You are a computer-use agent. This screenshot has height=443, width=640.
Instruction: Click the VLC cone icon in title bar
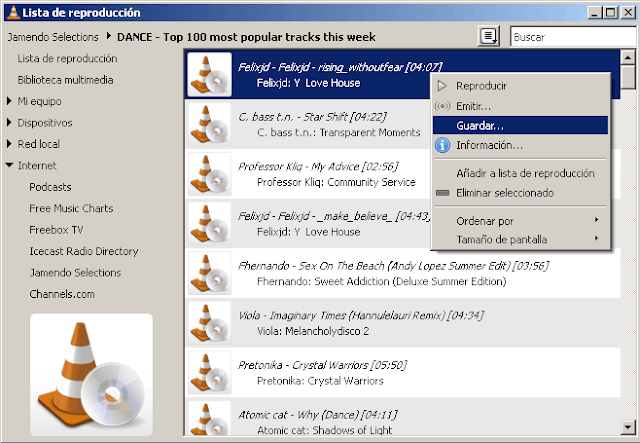coord(13,13)
